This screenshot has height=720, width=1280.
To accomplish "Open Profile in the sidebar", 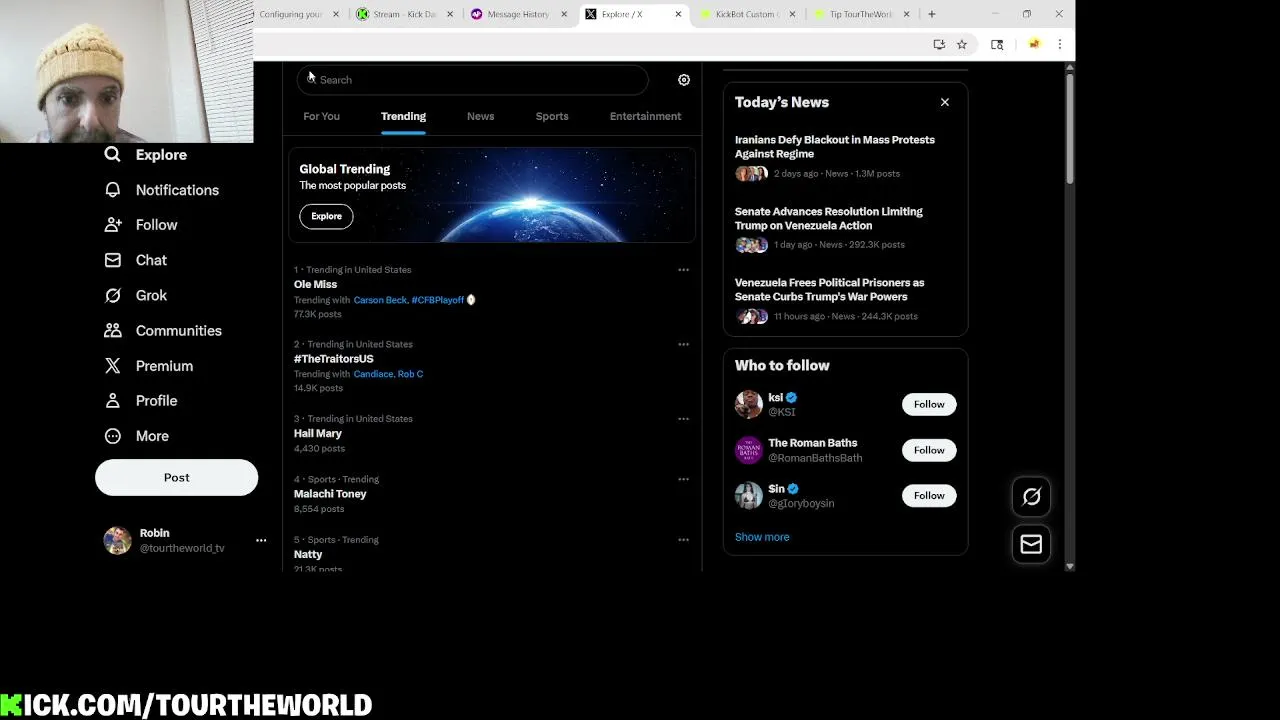I will click(141, 401).
